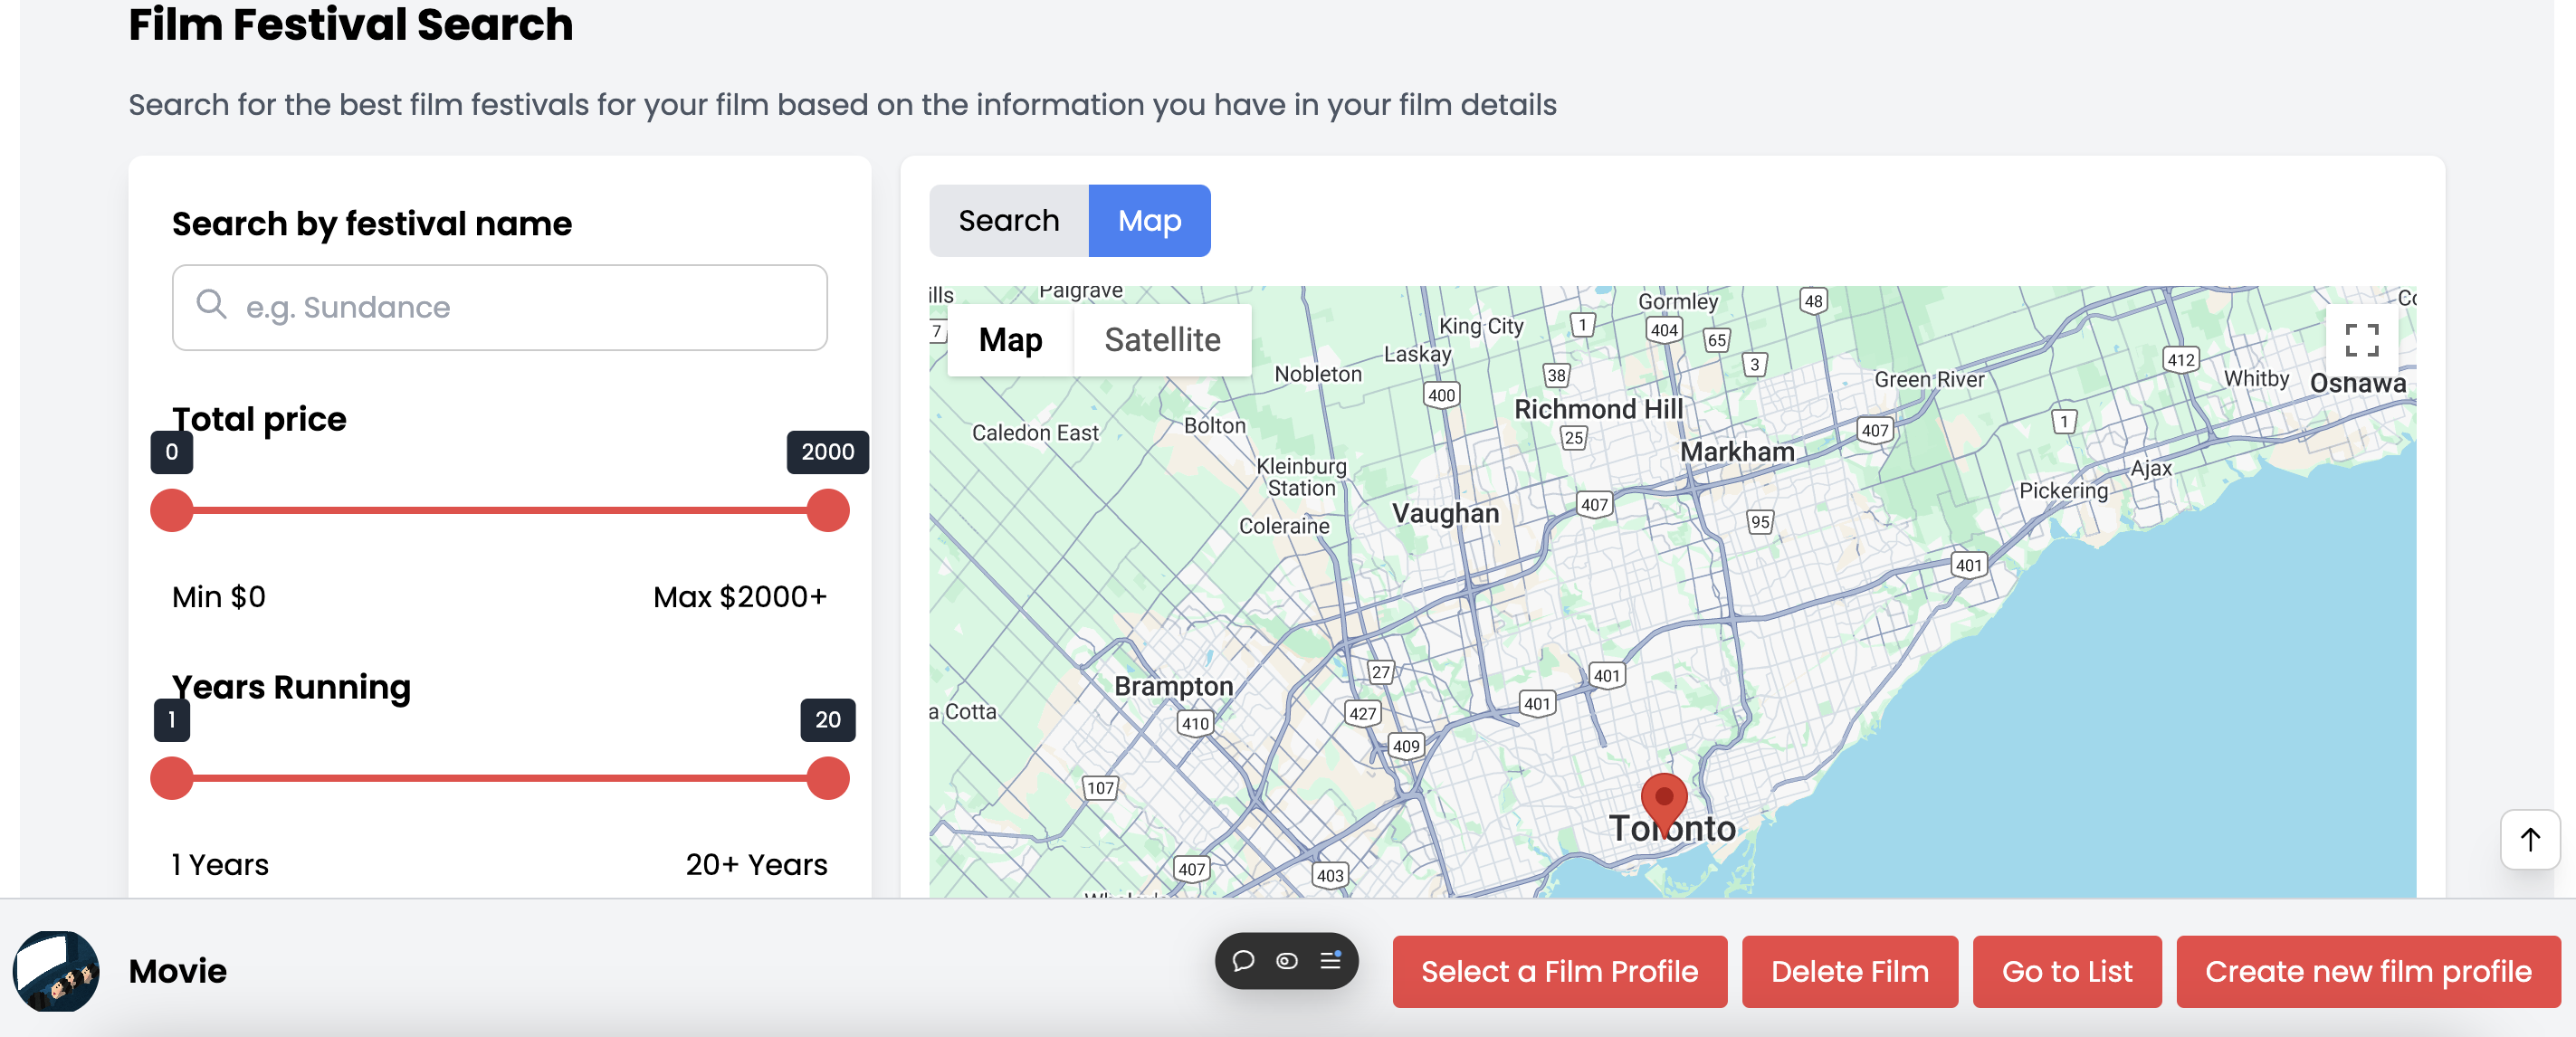Choose the Map view type on the map
2576x1037 pixels.
[1010, 340]
